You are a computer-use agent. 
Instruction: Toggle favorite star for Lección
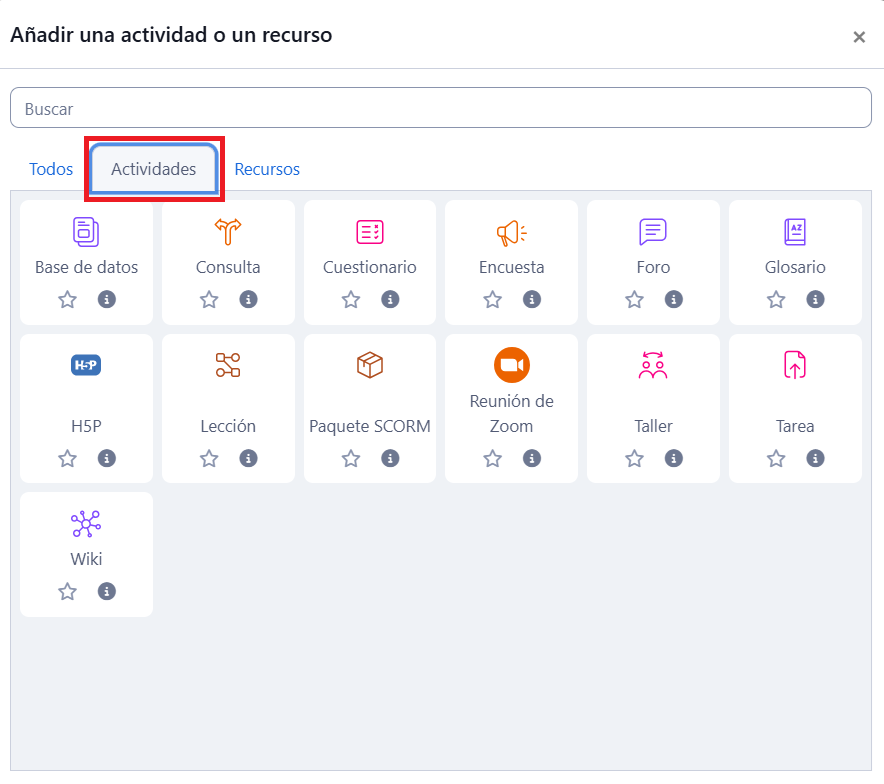pyautogui.click(x=209, y=458)
